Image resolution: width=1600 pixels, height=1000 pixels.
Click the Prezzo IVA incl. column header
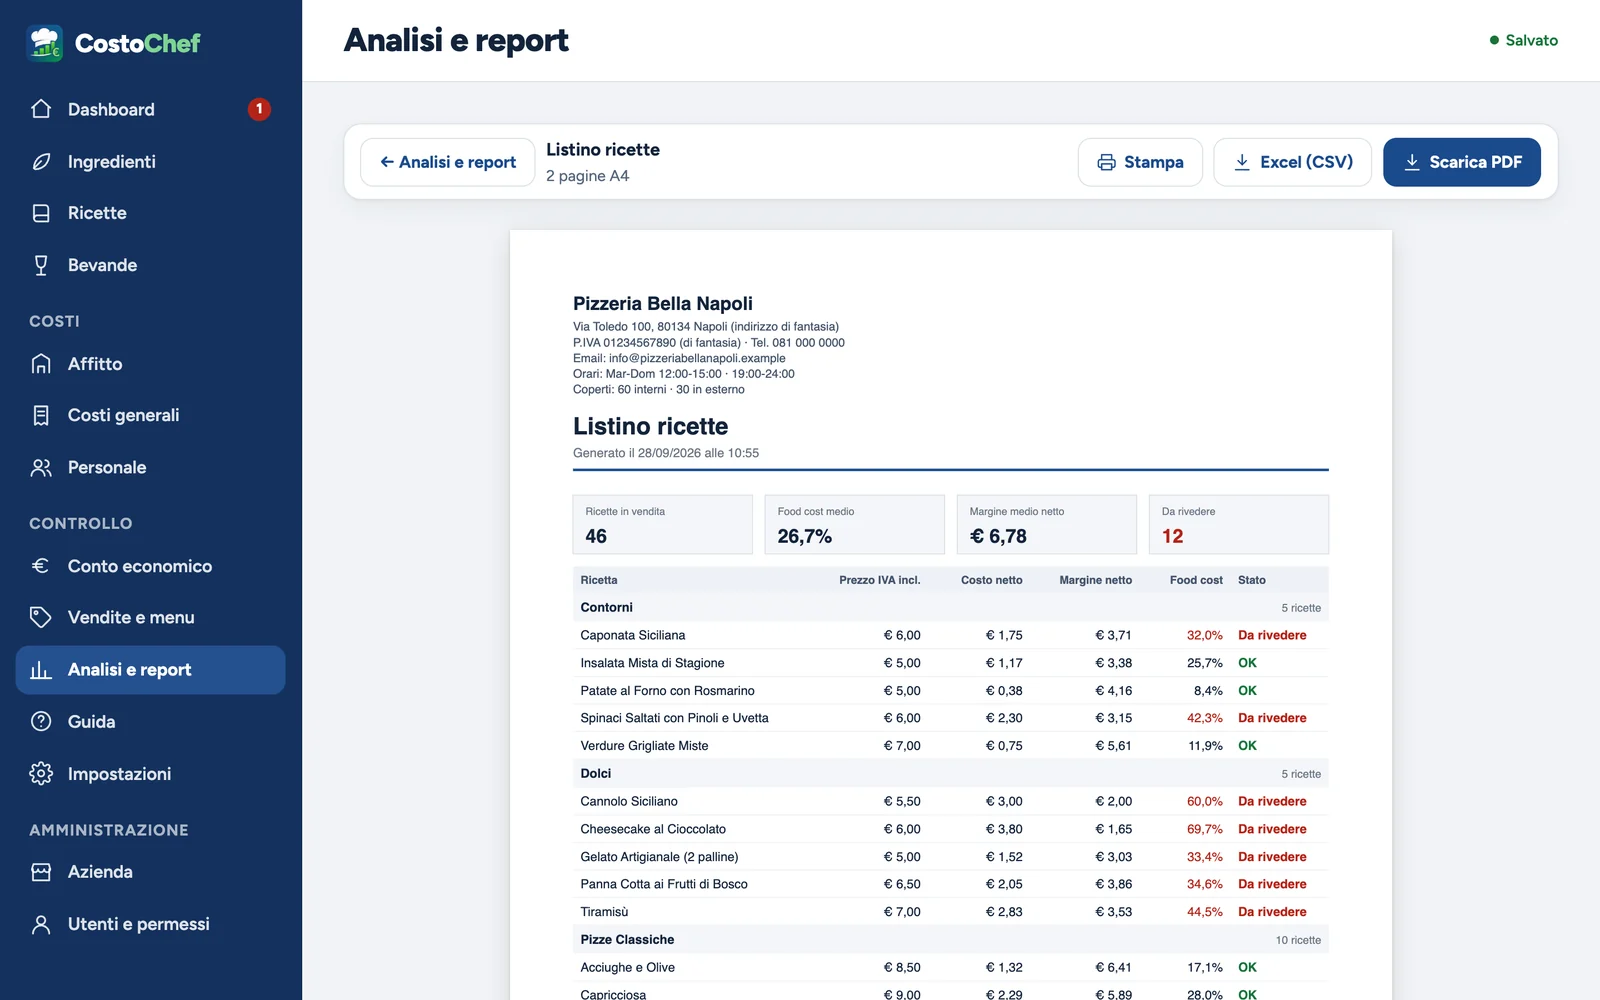(880, 580)
